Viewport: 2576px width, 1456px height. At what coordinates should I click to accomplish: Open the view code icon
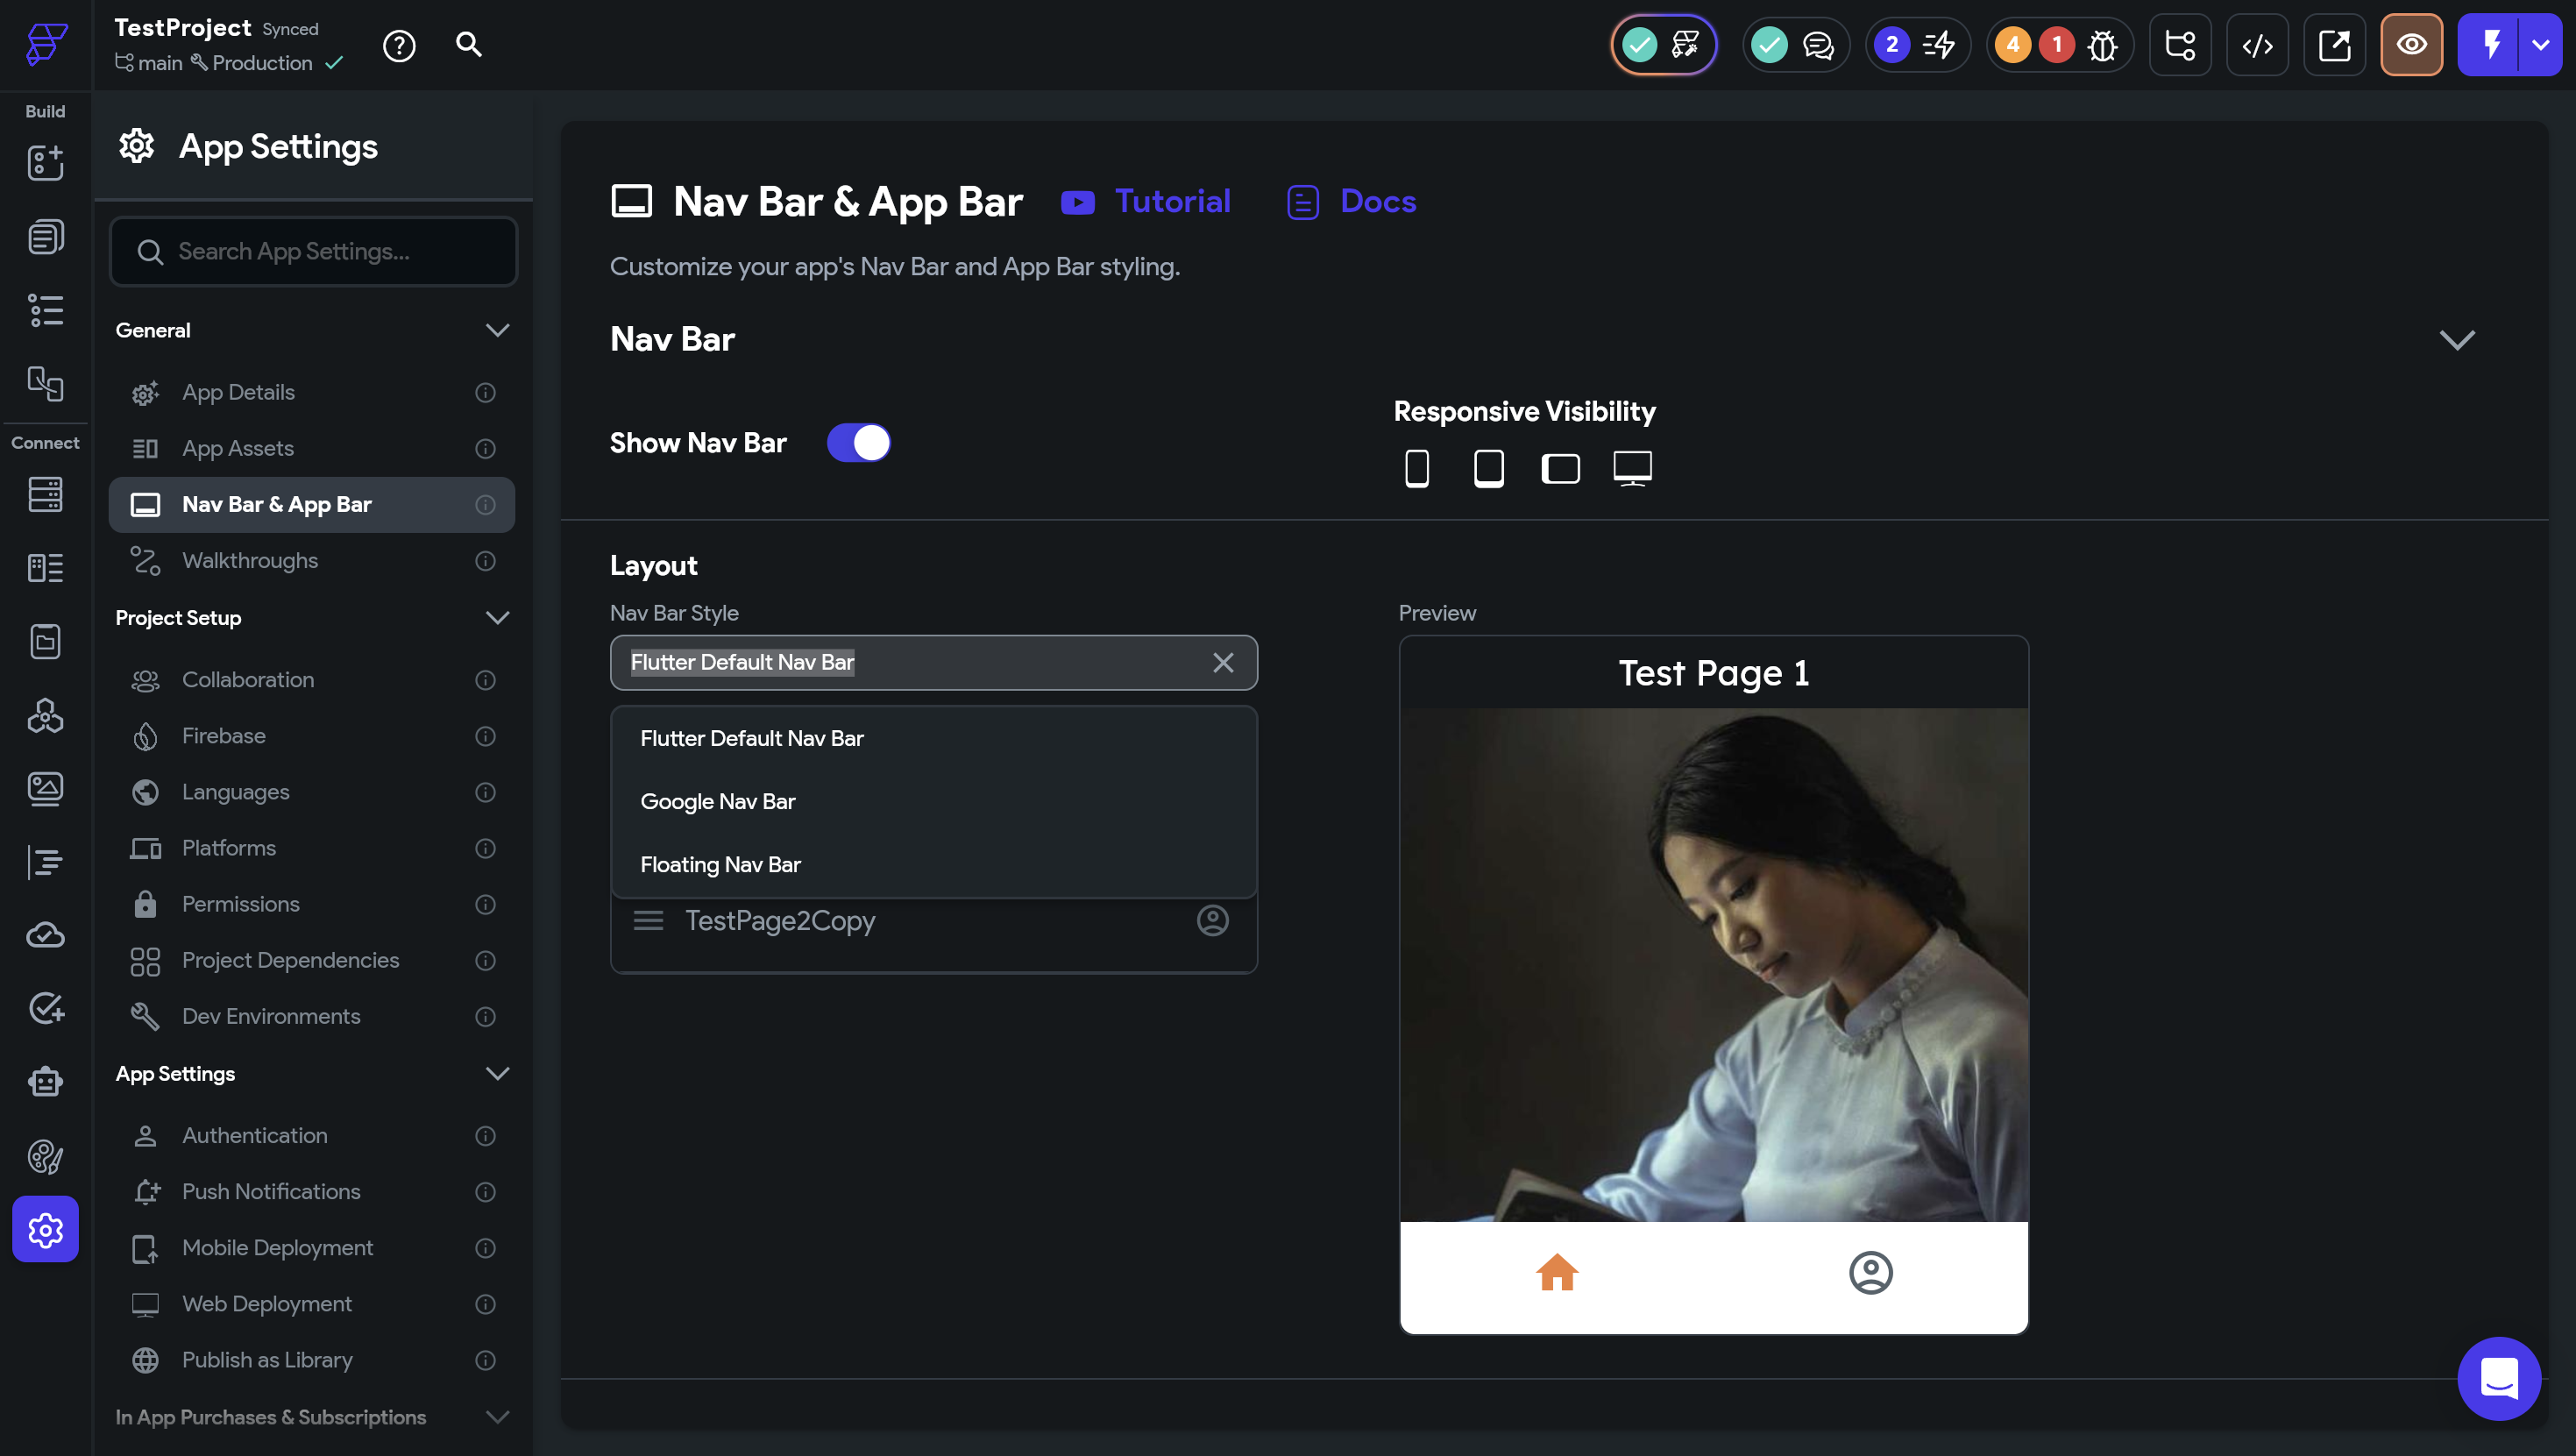click(x=2257, y=46)
